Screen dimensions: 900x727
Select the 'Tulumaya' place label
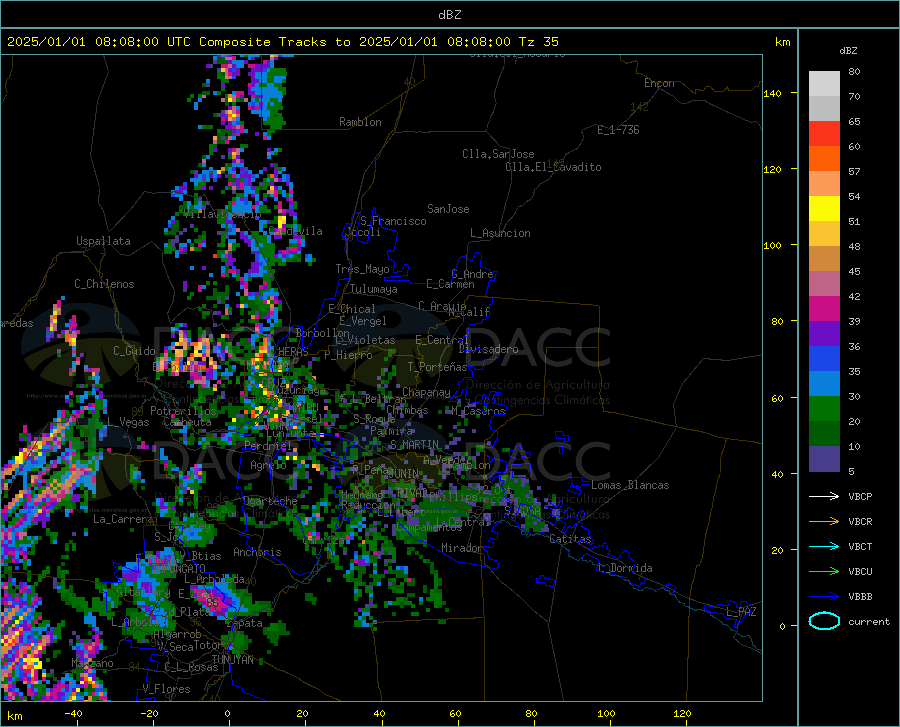click(x=373, y=289)
